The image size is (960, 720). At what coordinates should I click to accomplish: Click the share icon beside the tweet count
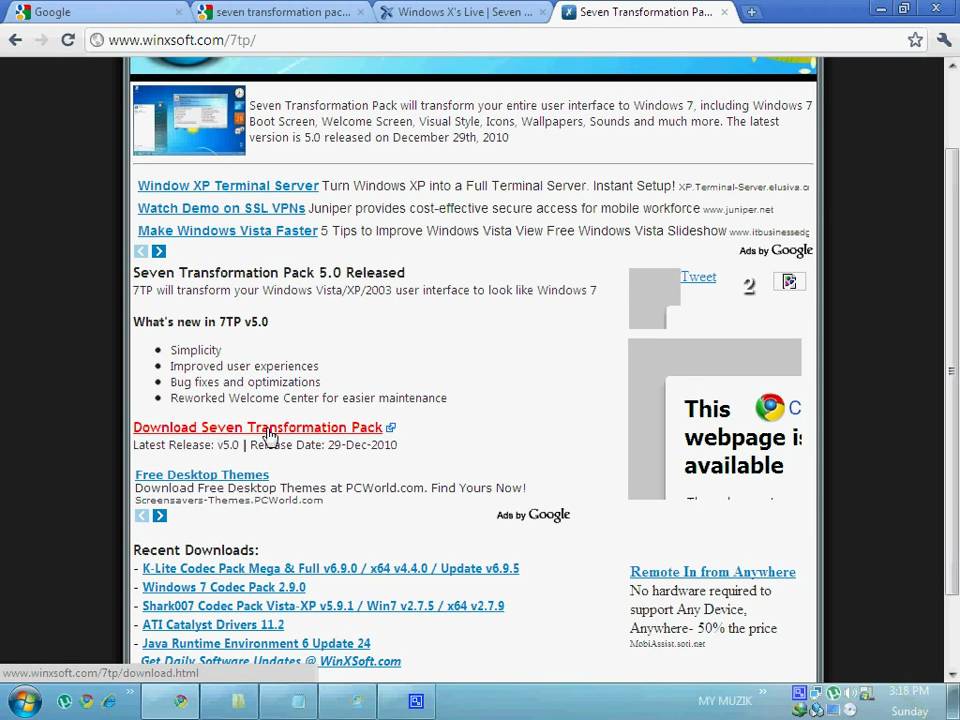point(790,282)
